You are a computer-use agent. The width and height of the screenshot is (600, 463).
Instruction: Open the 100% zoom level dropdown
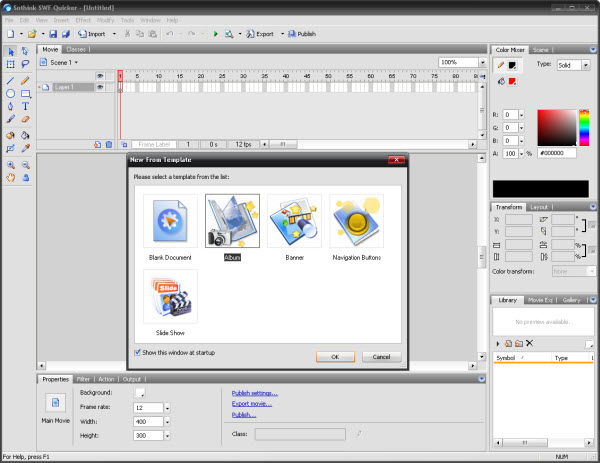481,62
